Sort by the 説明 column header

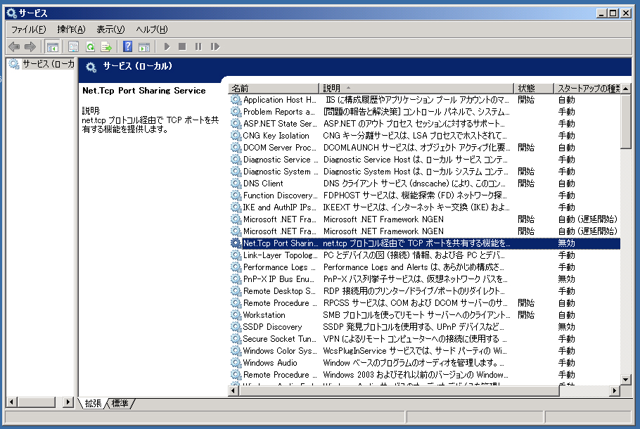pos(416,88)
